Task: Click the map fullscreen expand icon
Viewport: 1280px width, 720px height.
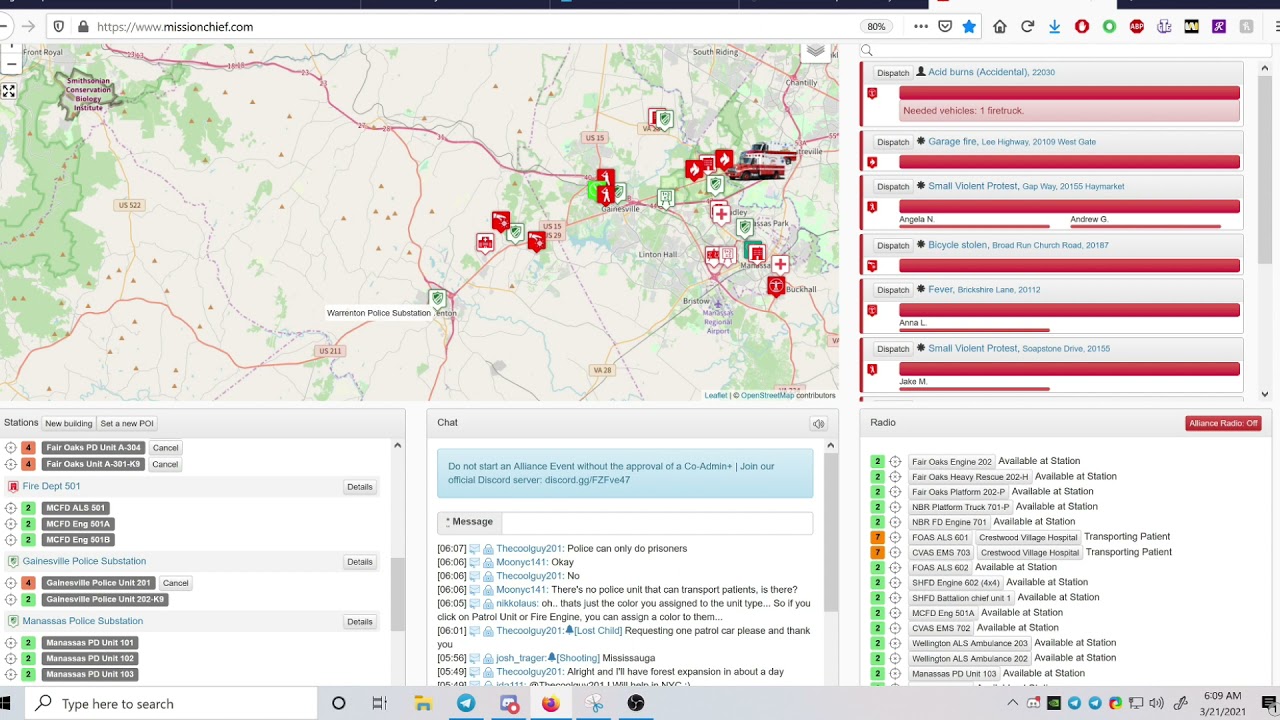Action: point(9,91)
